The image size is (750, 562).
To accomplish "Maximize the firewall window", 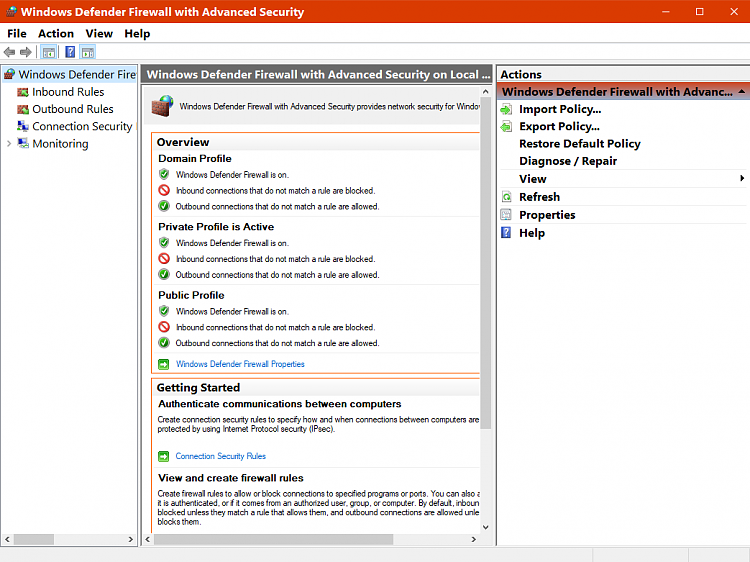I will [x=699, y=11].
